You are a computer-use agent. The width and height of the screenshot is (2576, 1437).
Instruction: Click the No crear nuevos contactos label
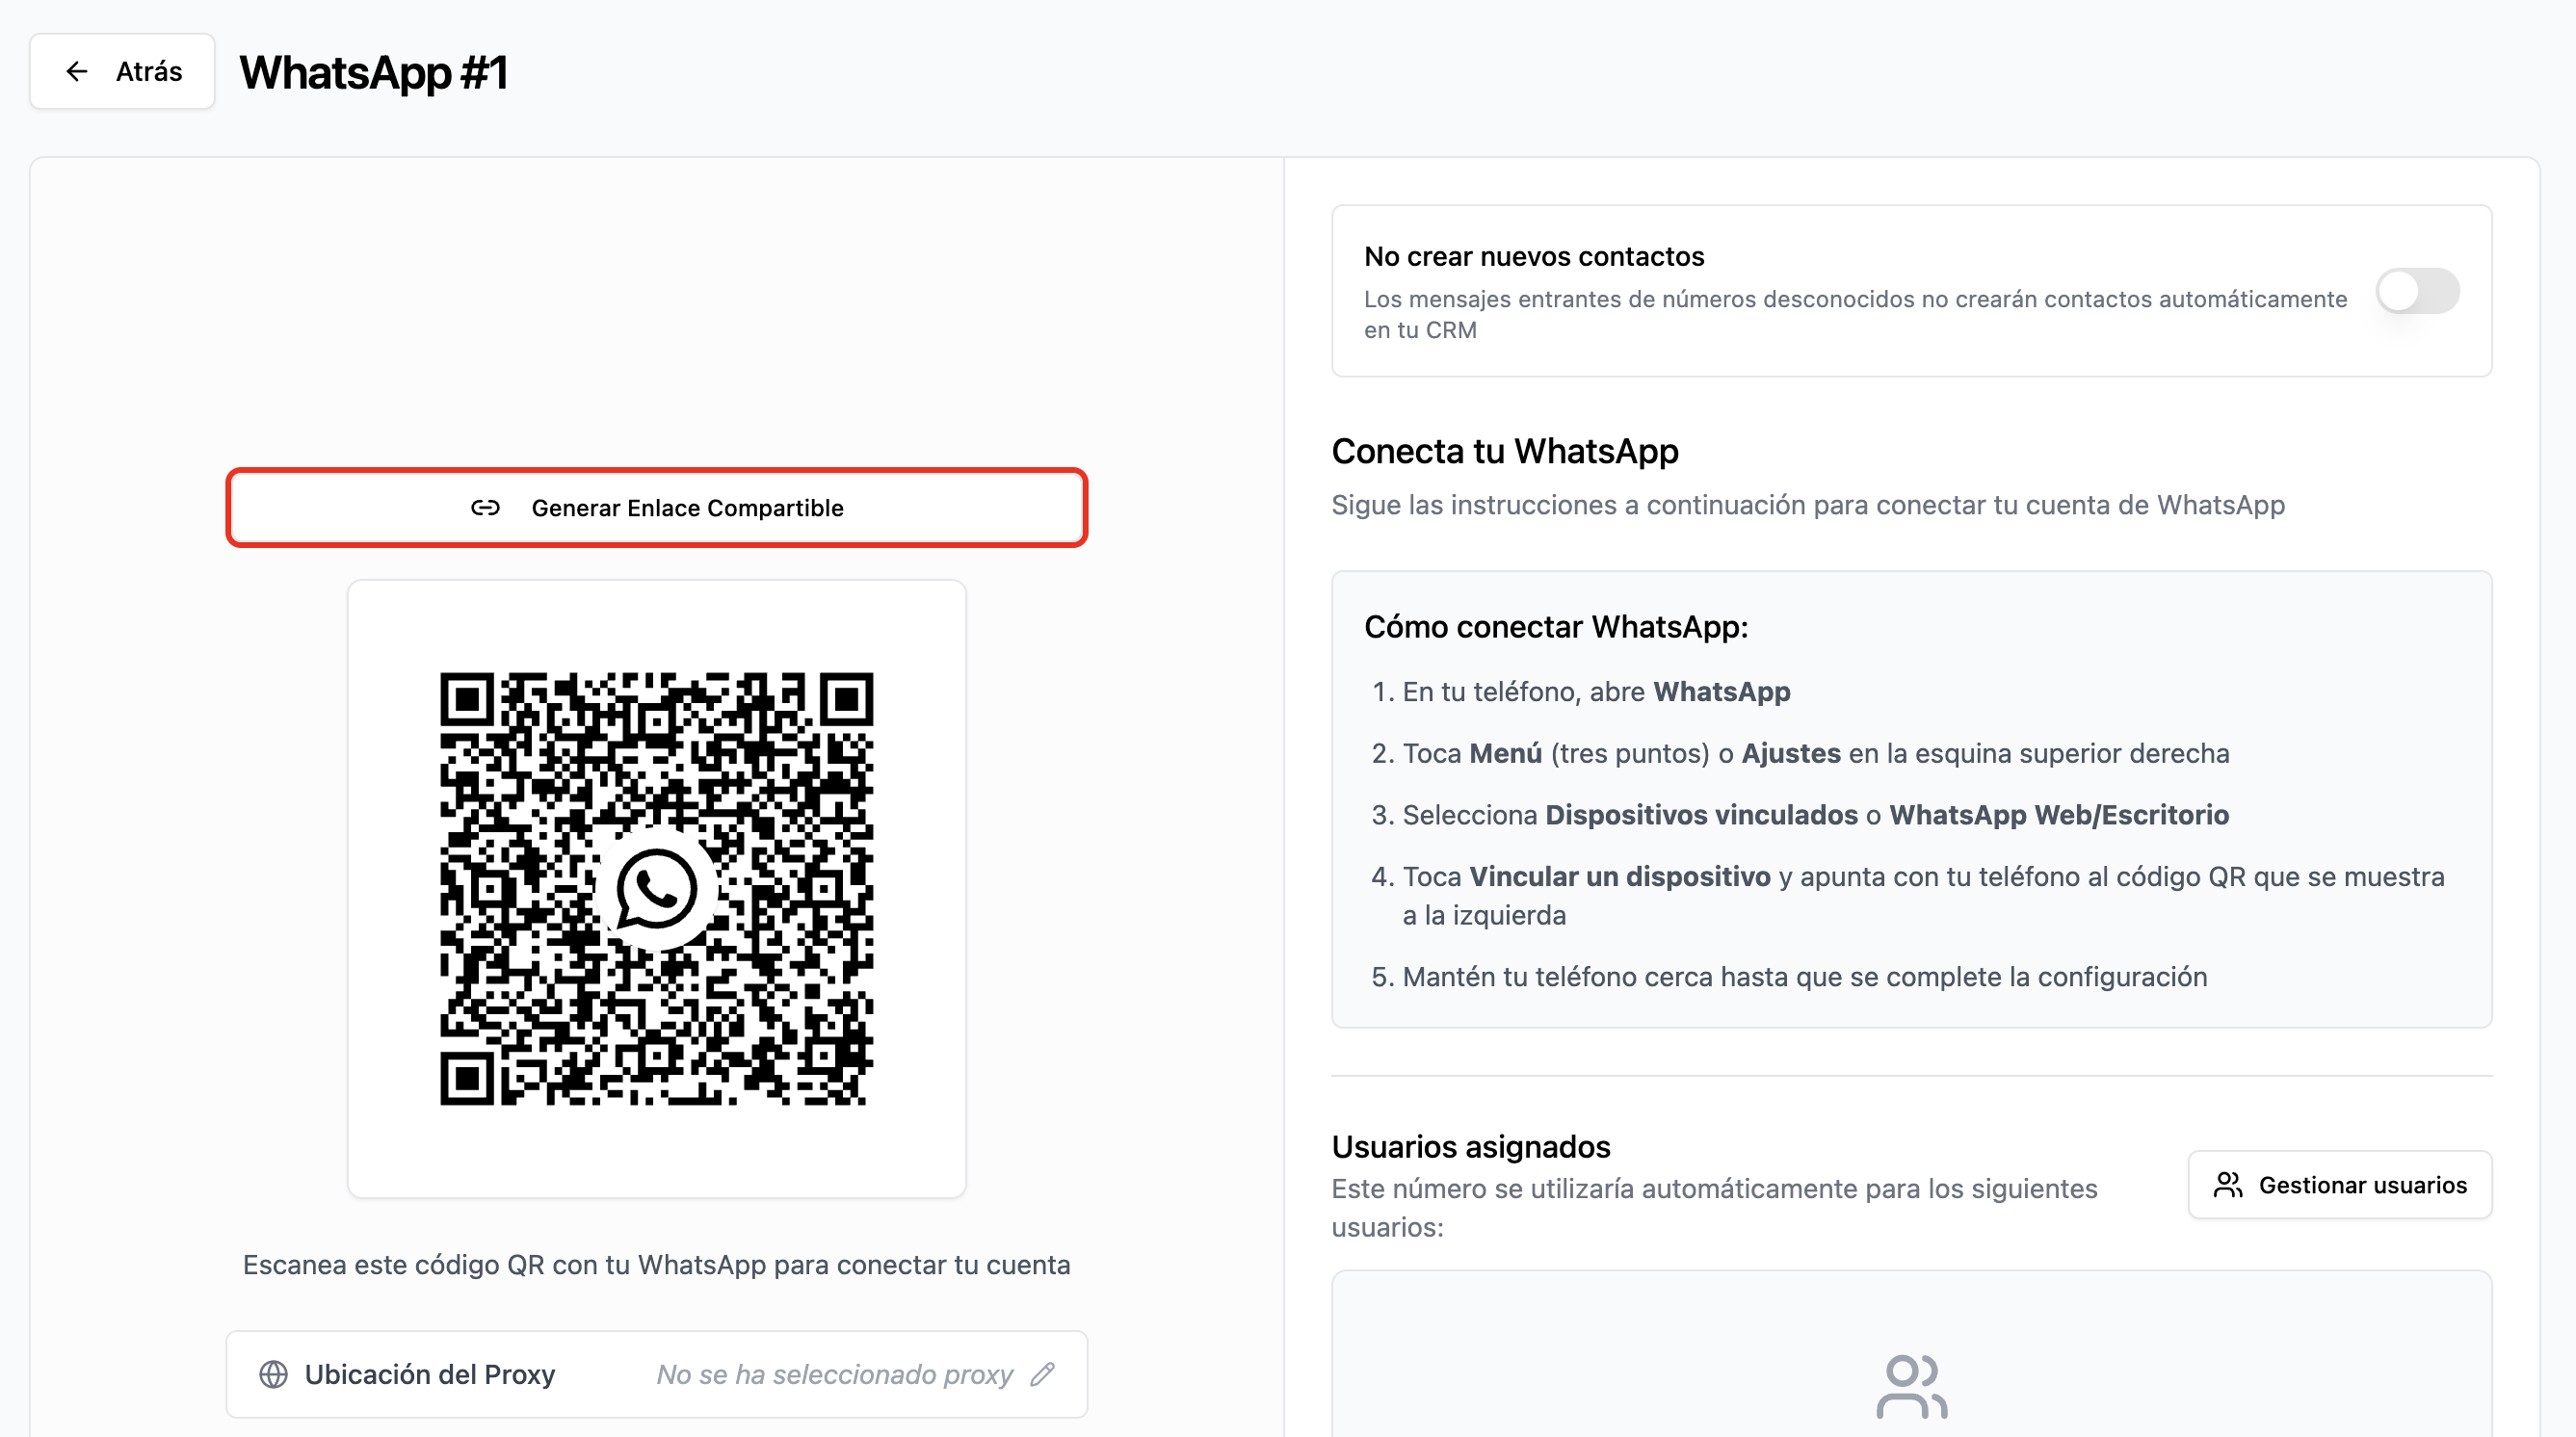click(x=1533, y=256)
